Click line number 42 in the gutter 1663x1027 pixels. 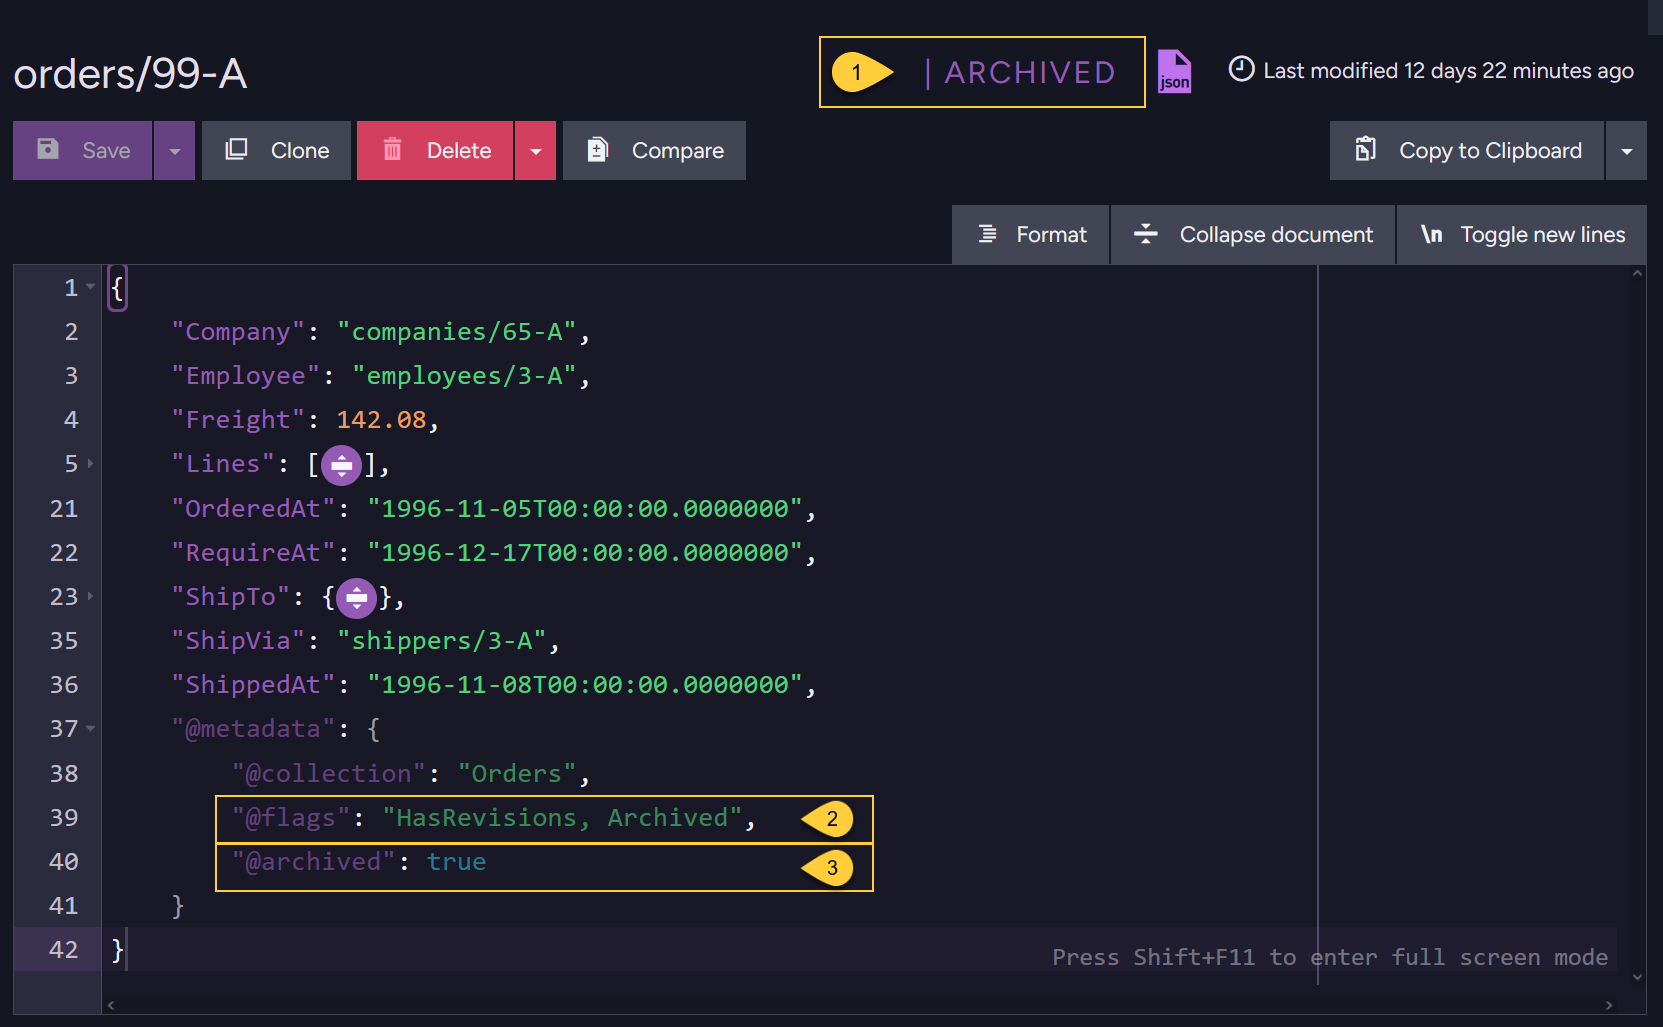[63, 950]
